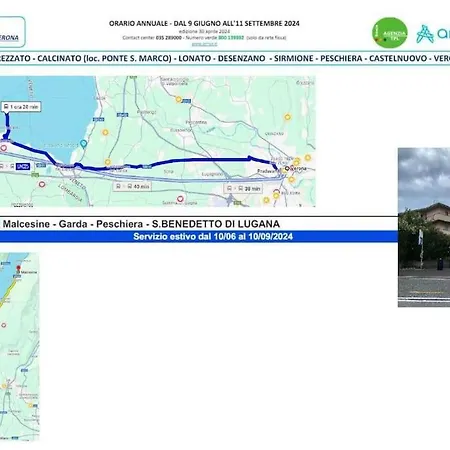Select the teal location pin on lake shore

[83, 144]
